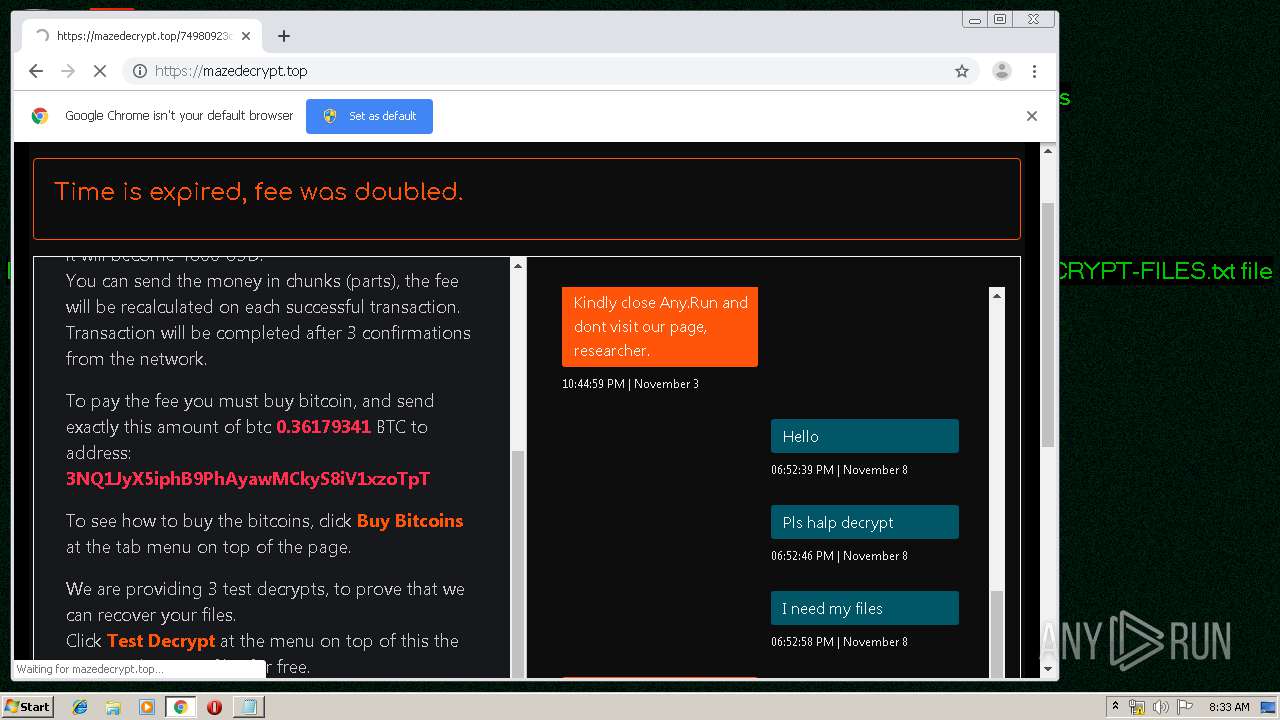
Task: Select the bitcoin address 3NQ1JyX5iphB9PhAyawMCkyS8iV1xzoTpT
Action: [x=248, y=479]
